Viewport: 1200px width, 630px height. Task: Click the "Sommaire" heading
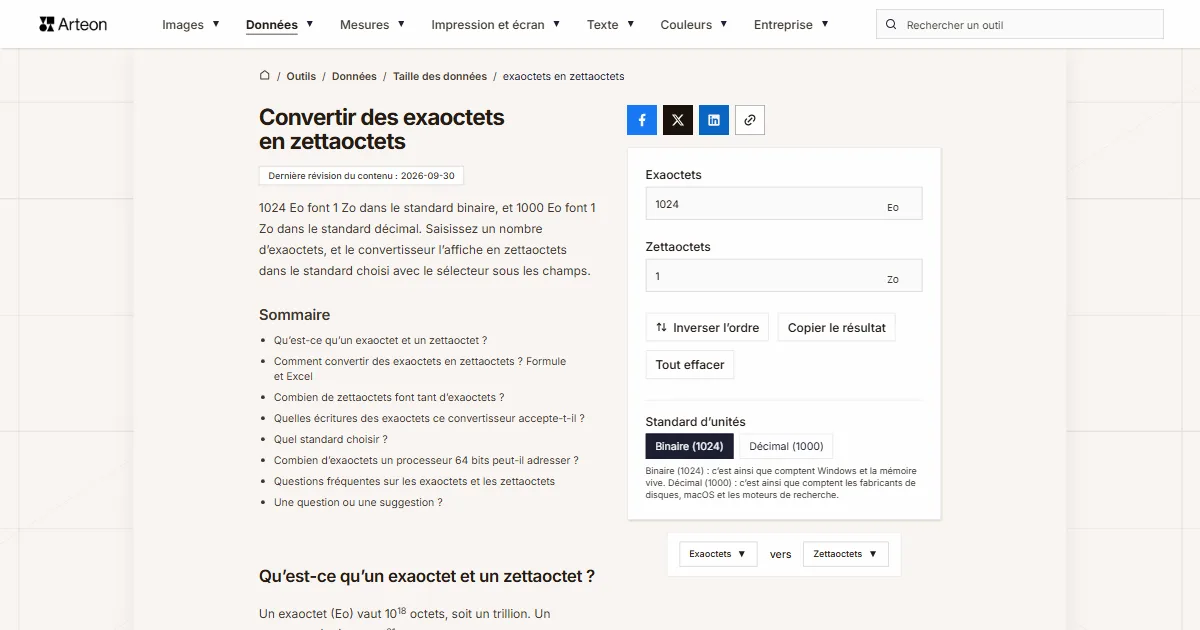[x=294, y=315]
